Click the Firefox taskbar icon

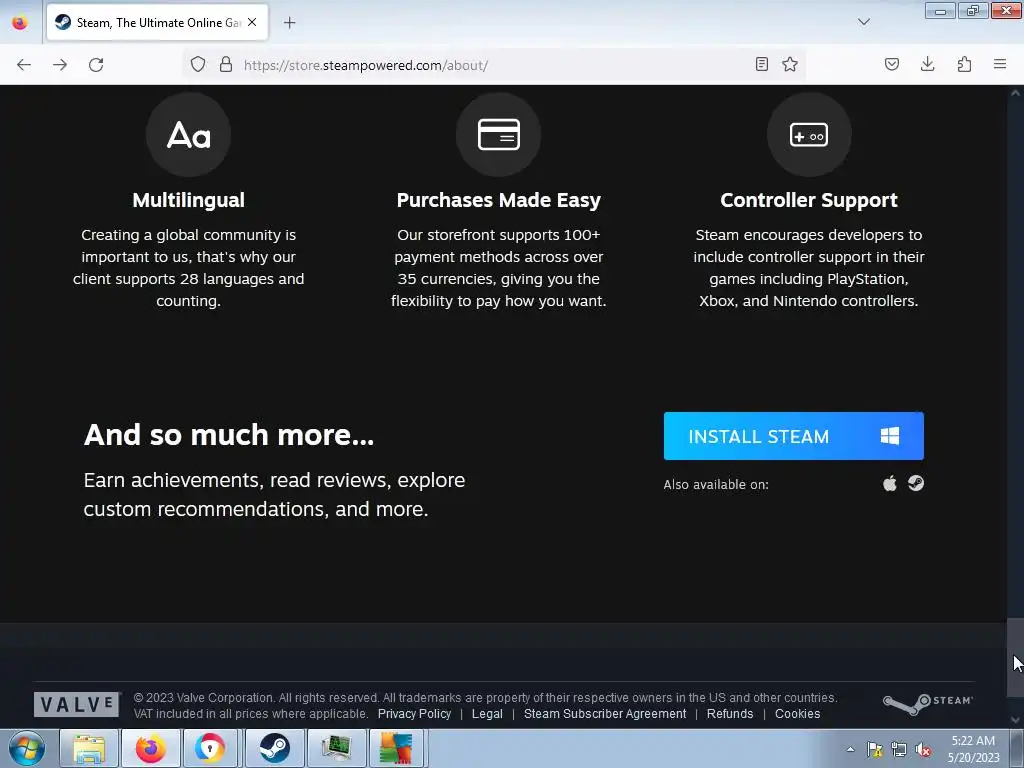[x=150, y=748]
